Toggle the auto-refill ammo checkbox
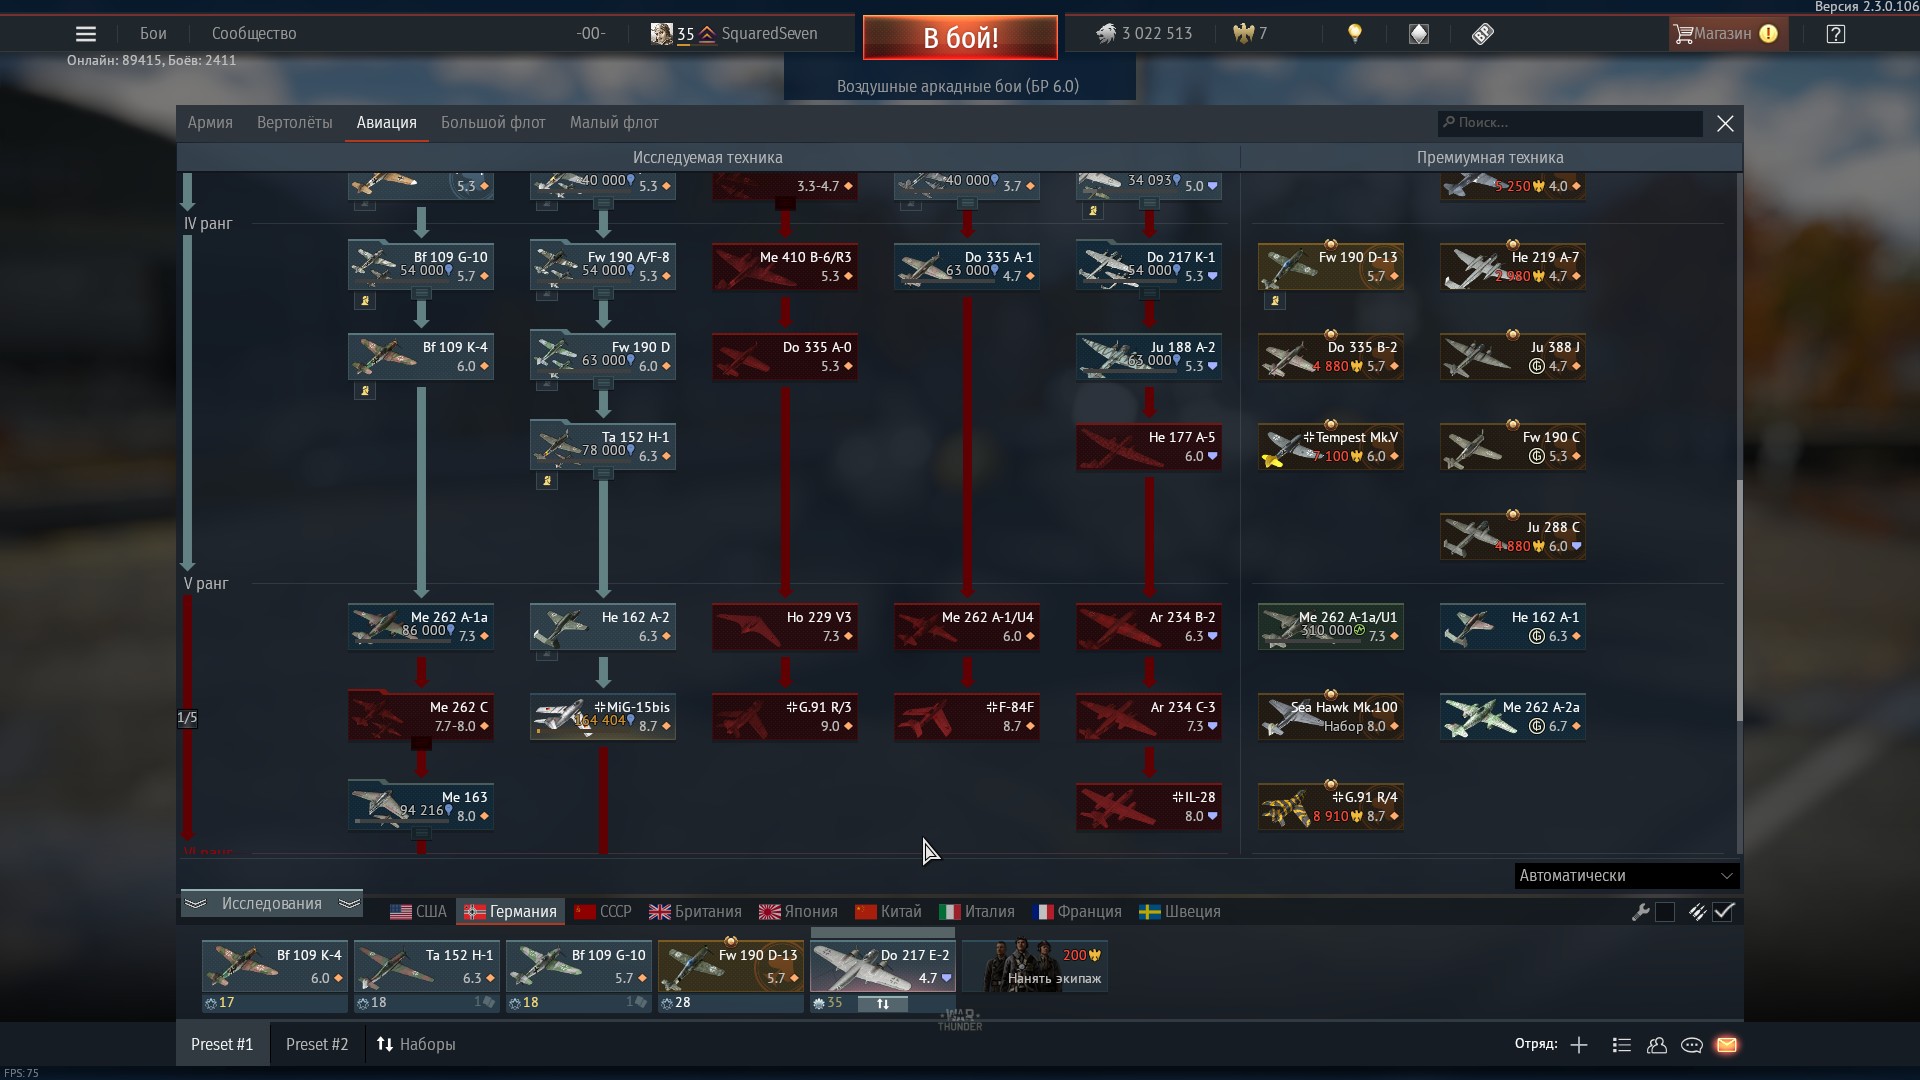This screenshot has height=1080, width=1920. pos(1723,912)
